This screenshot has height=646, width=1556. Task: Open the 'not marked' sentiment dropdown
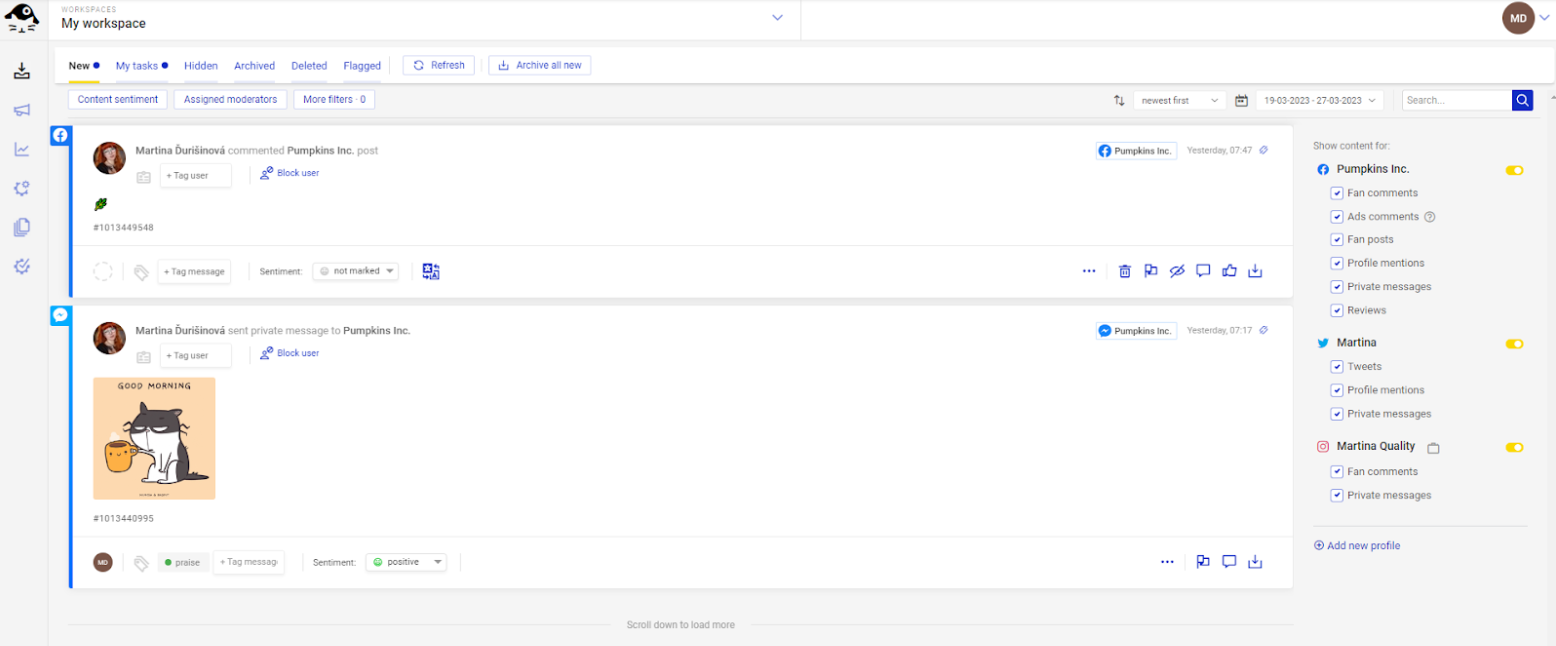pos(355,271)
